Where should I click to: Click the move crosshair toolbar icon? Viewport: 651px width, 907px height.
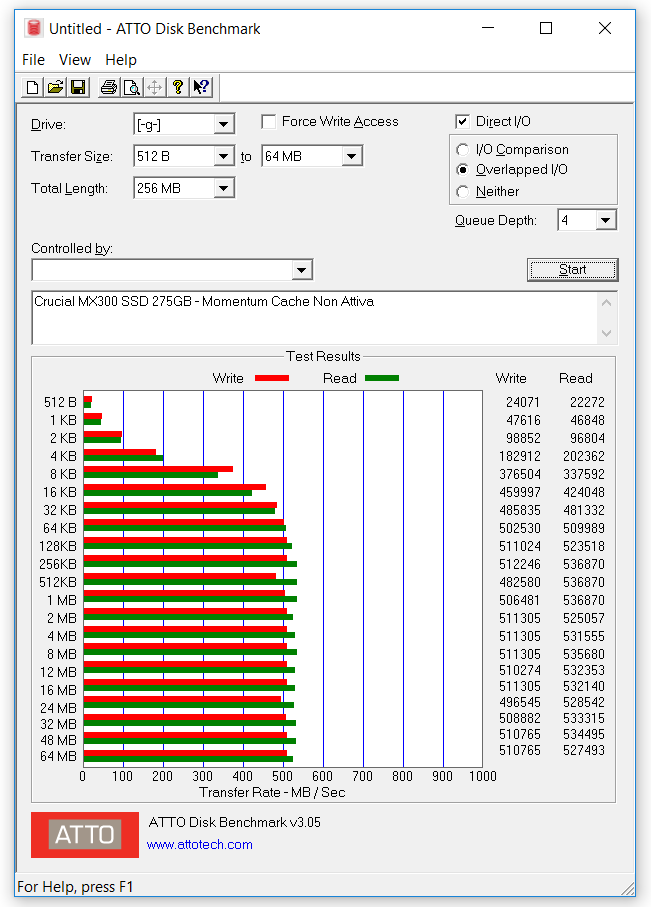(155, 87)
